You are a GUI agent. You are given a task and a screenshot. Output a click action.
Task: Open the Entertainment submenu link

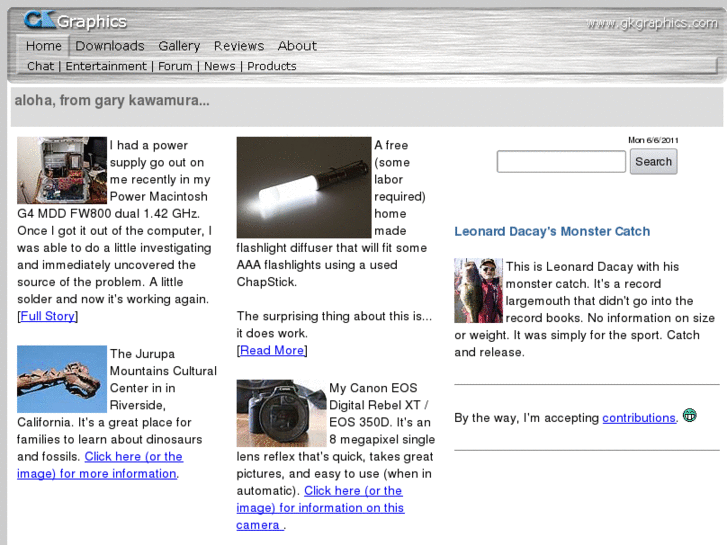point(106,66)
